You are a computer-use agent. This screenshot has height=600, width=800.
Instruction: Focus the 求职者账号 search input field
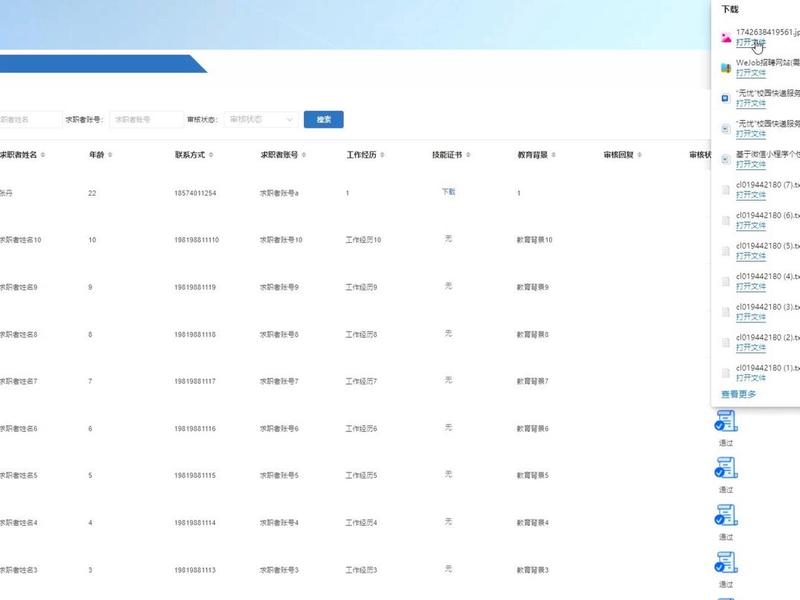click(146, 120)
